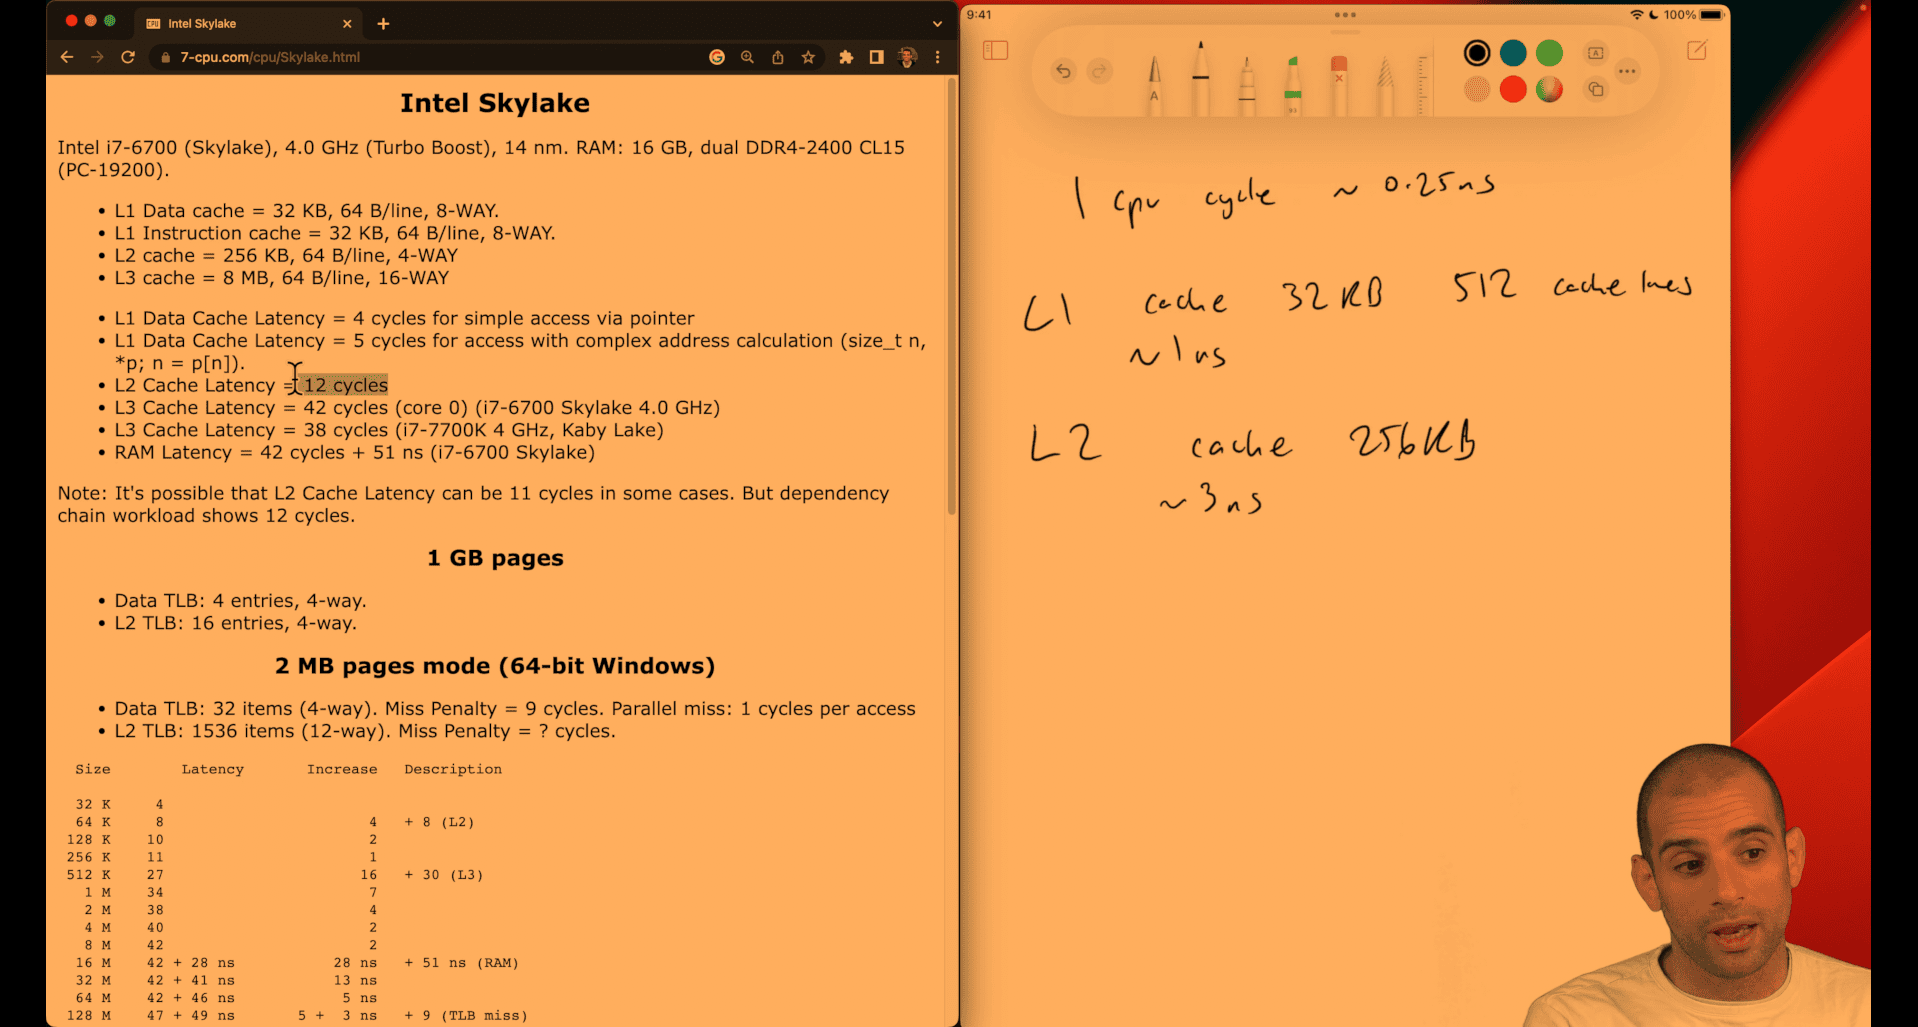Expand the tab search chevron
The height and width of the screenshot is (1027, 1918).
(x=937, y=23)
